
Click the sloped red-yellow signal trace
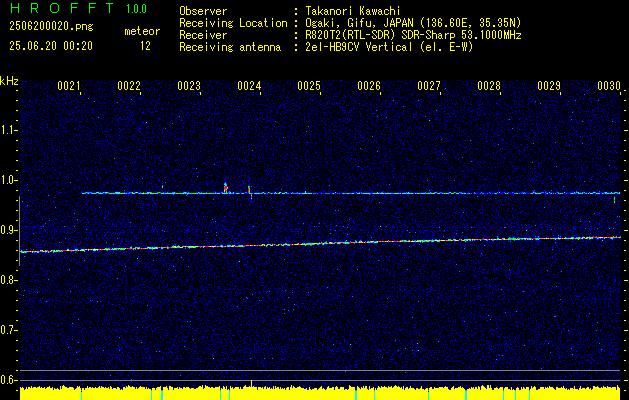point(320,244)
